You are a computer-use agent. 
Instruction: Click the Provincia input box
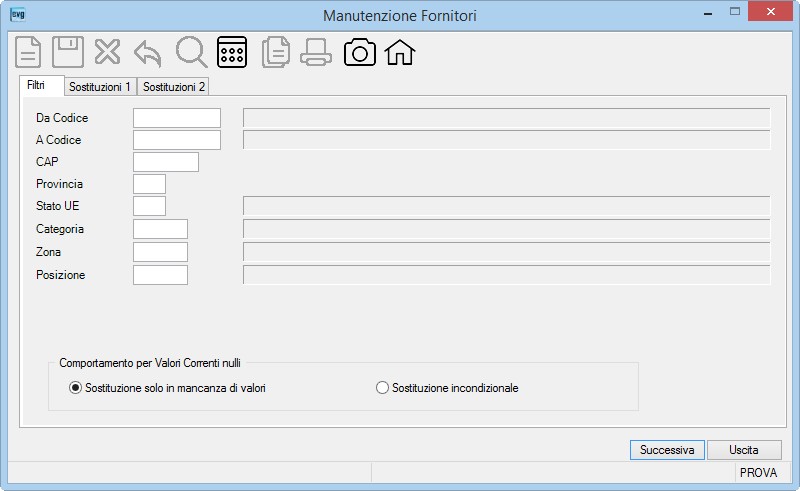(149, 184)
